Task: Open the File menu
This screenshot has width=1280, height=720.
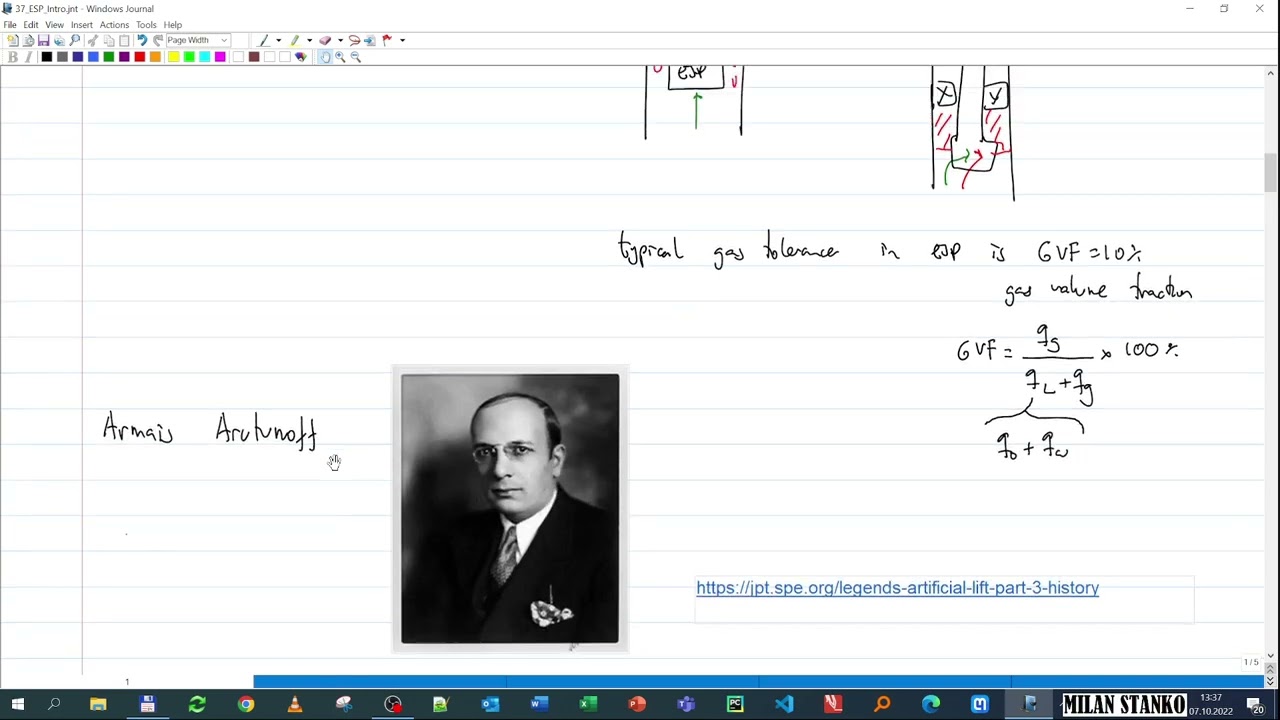Action: click(10, 25)
